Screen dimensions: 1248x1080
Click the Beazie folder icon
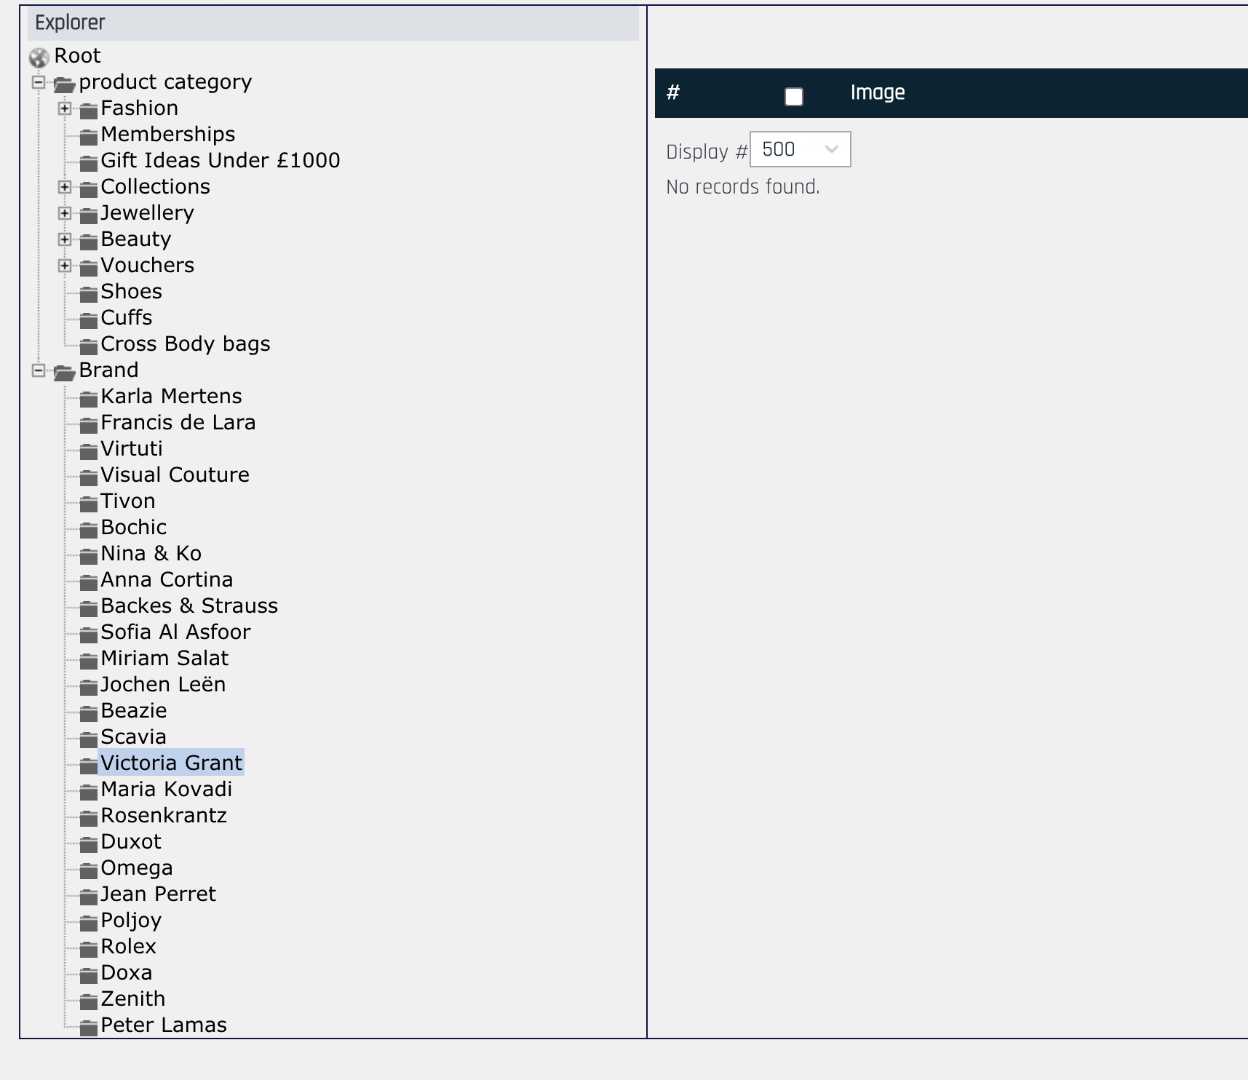coord(89,712)
